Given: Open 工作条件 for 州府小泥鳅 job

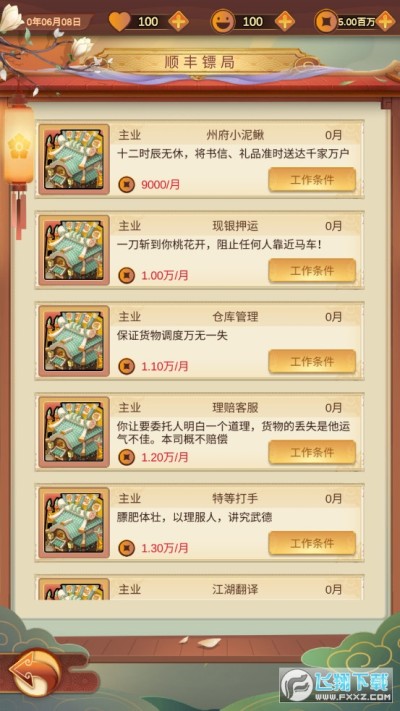Looking at the screenshot, I should [312, 180].
